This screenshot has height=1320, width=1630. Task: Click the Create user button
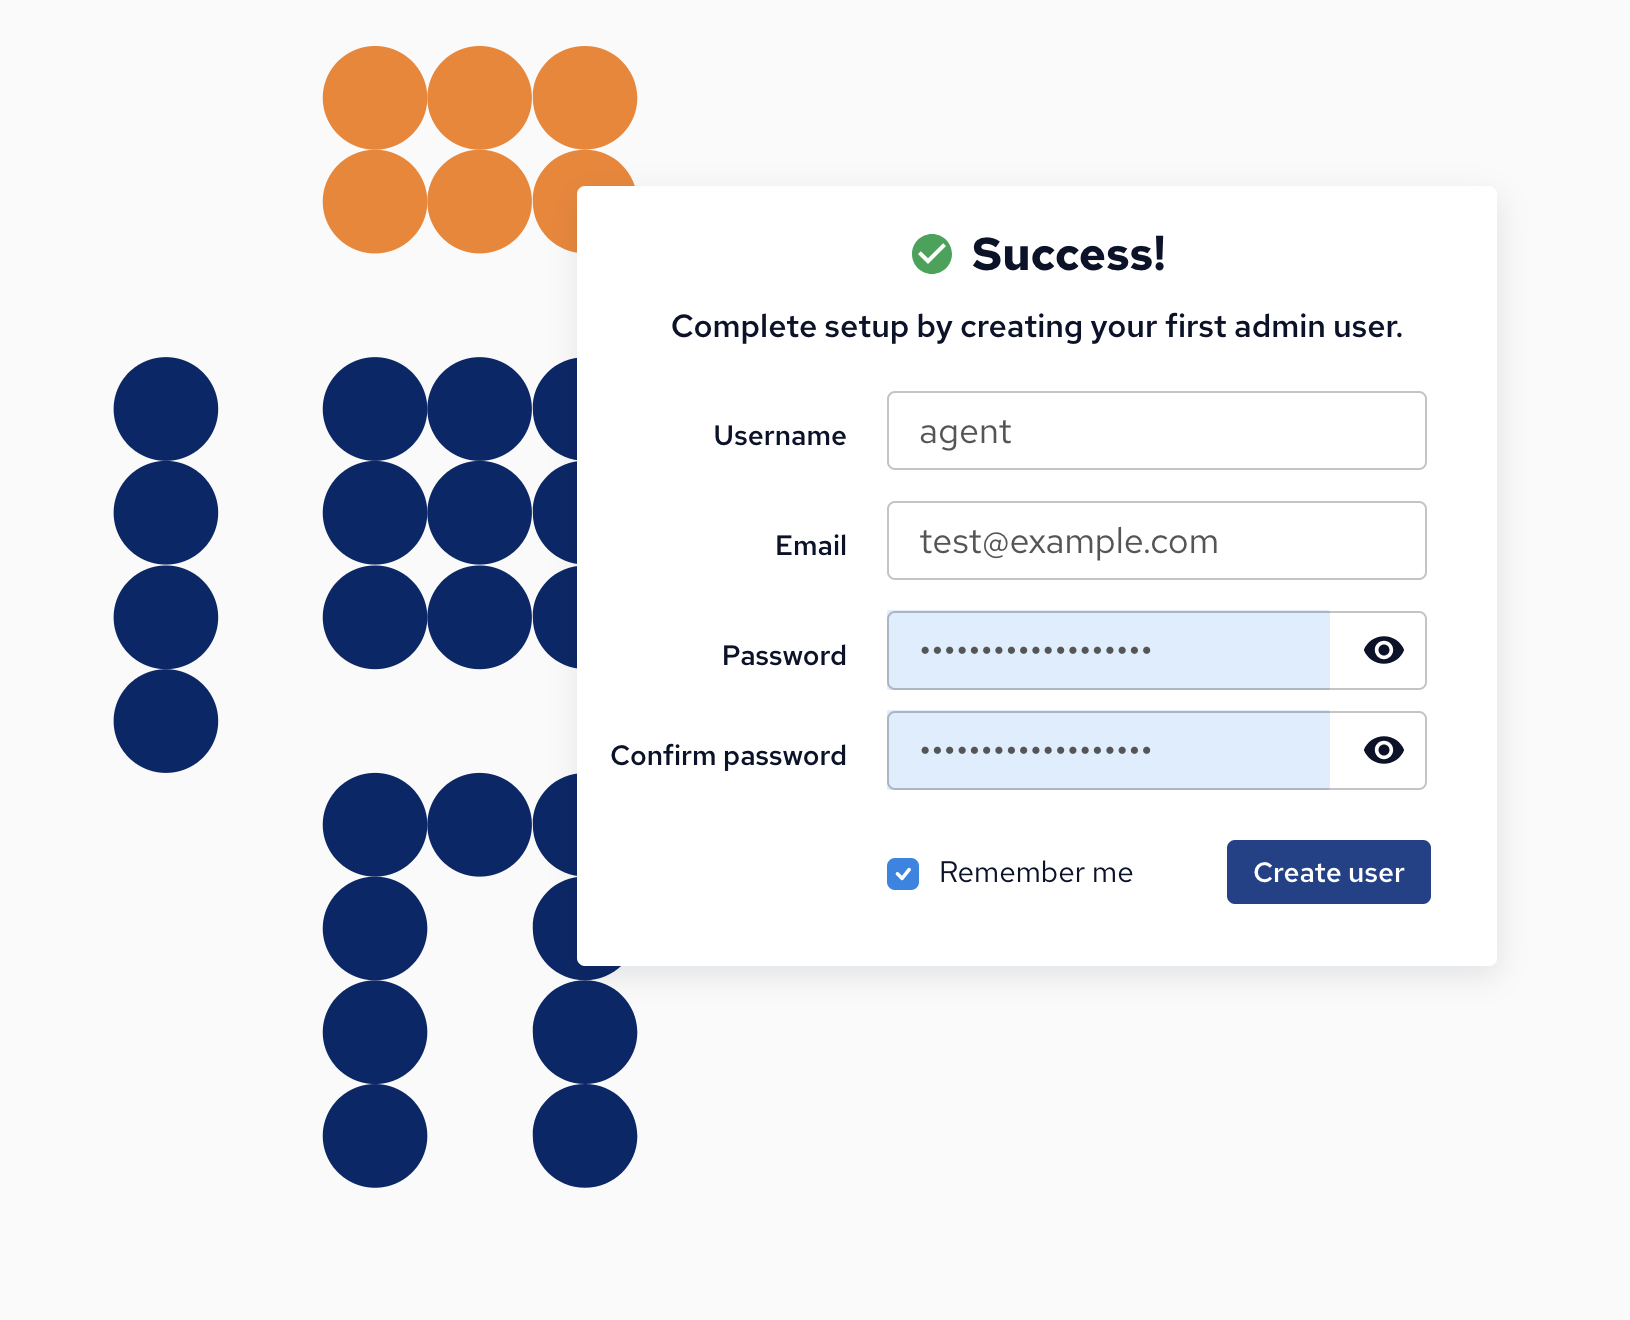point(1328,872)
